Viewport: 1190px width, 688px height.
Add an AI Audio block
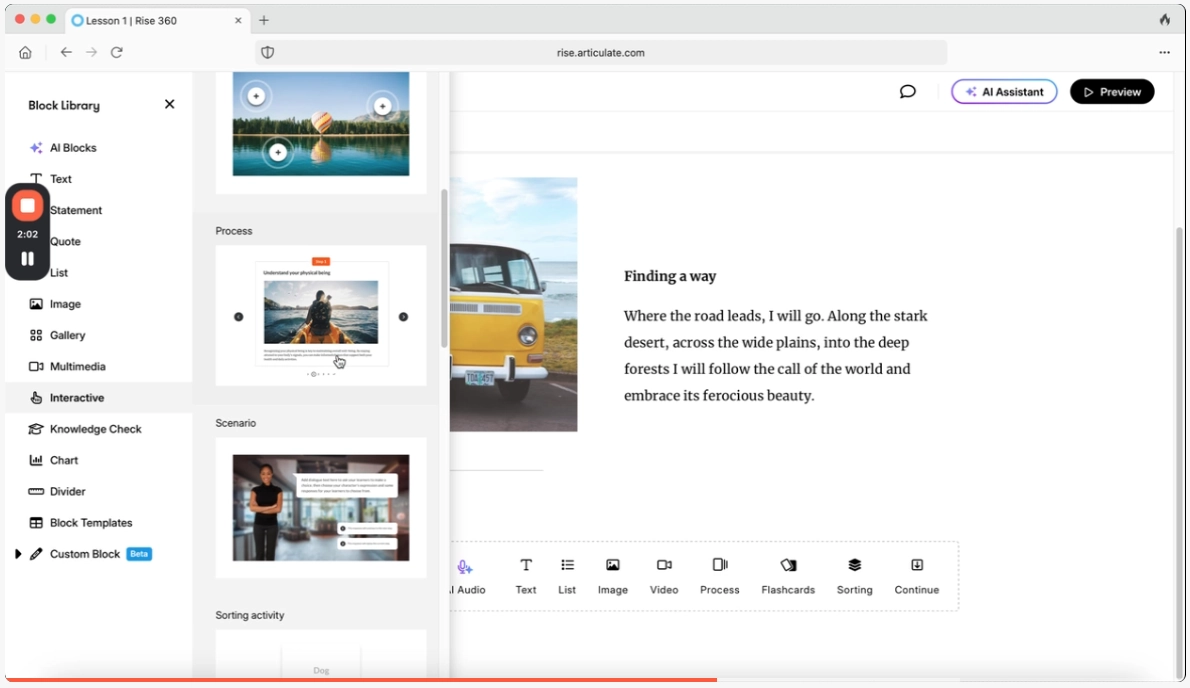tap(467, 576)
